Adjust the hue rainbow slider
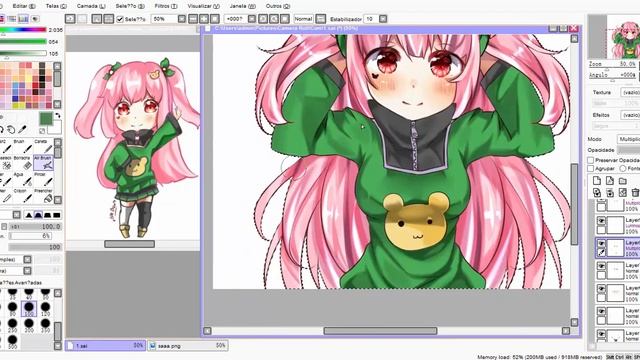This screenshot has height=360, width=640. point(23,30)
